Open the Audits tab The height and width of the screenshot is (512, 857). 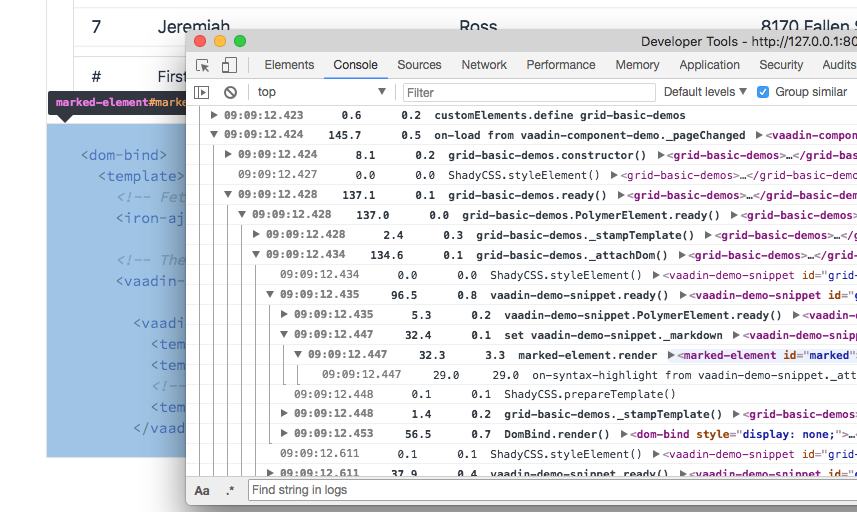click(838, 64)
